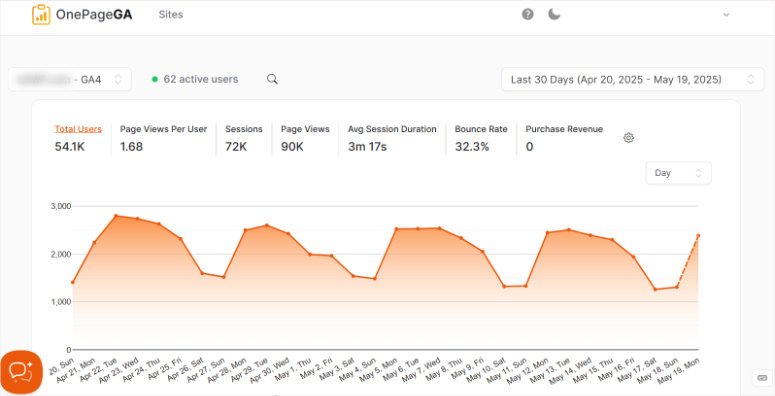775x396 pixels.
Task: Click the May 7, Wed data point
Action: 439,228
